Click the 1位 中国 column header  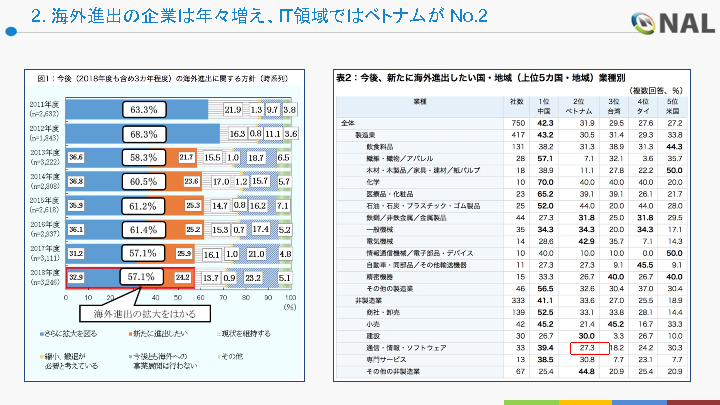click(x=545, y=105)
